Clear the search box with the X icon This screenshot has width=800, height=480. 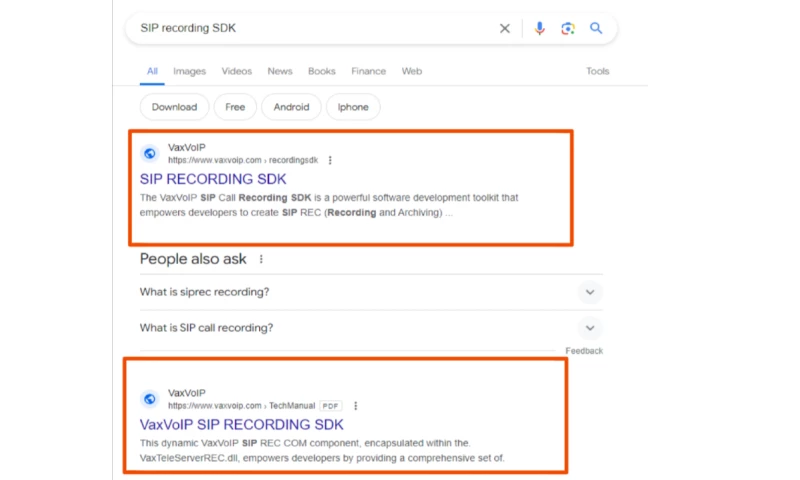(504, 29)
